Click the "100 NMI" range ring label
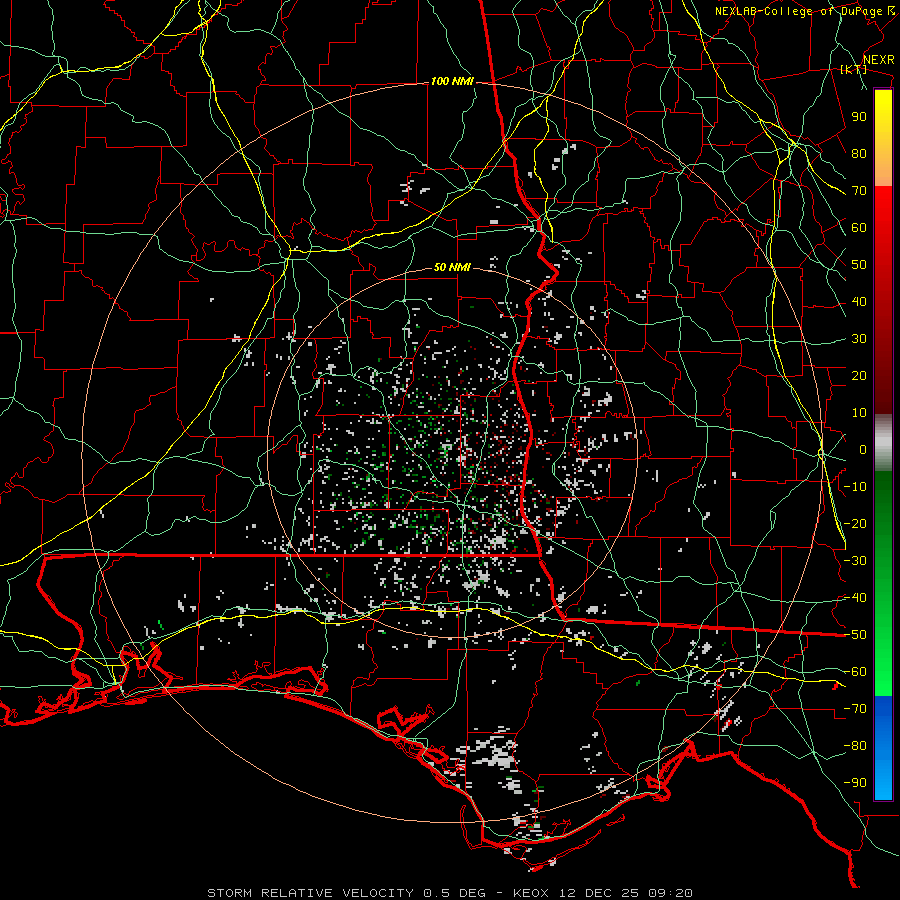Image resolution: width=900 pixels, height=900 pixels. coord(452,82)
